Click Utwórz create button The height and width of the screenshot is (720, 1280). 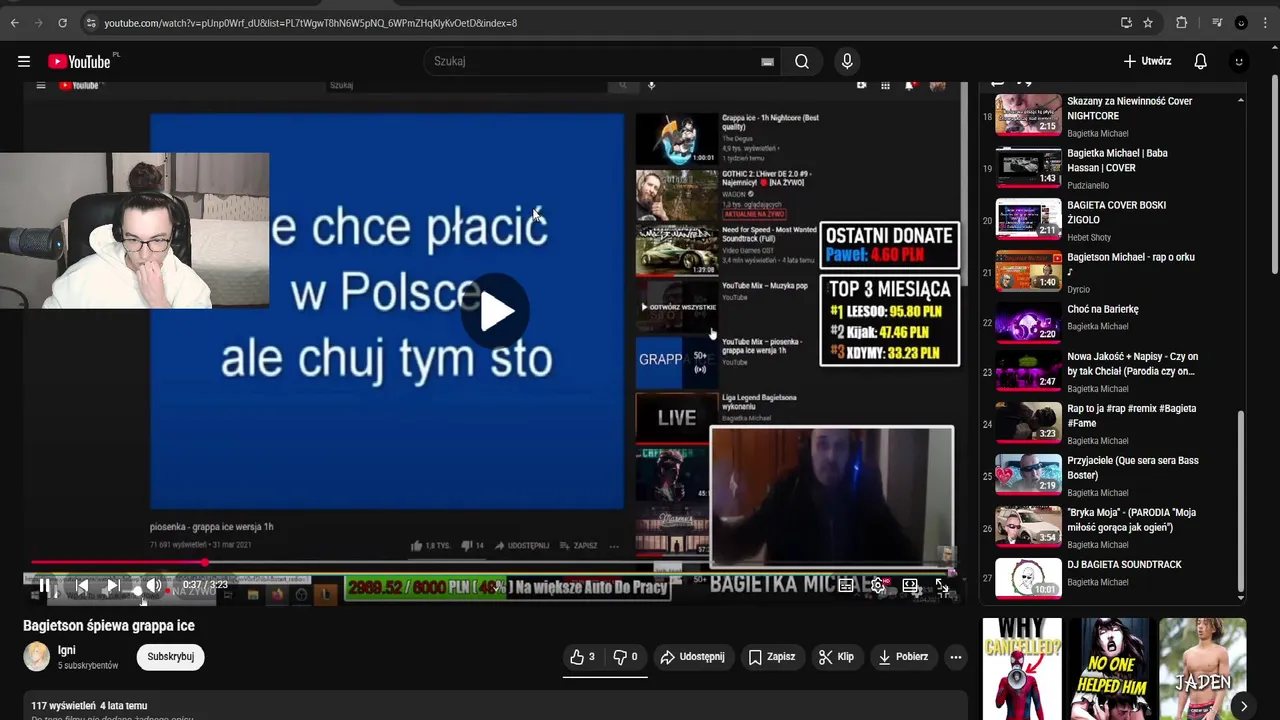point(1147,61)
